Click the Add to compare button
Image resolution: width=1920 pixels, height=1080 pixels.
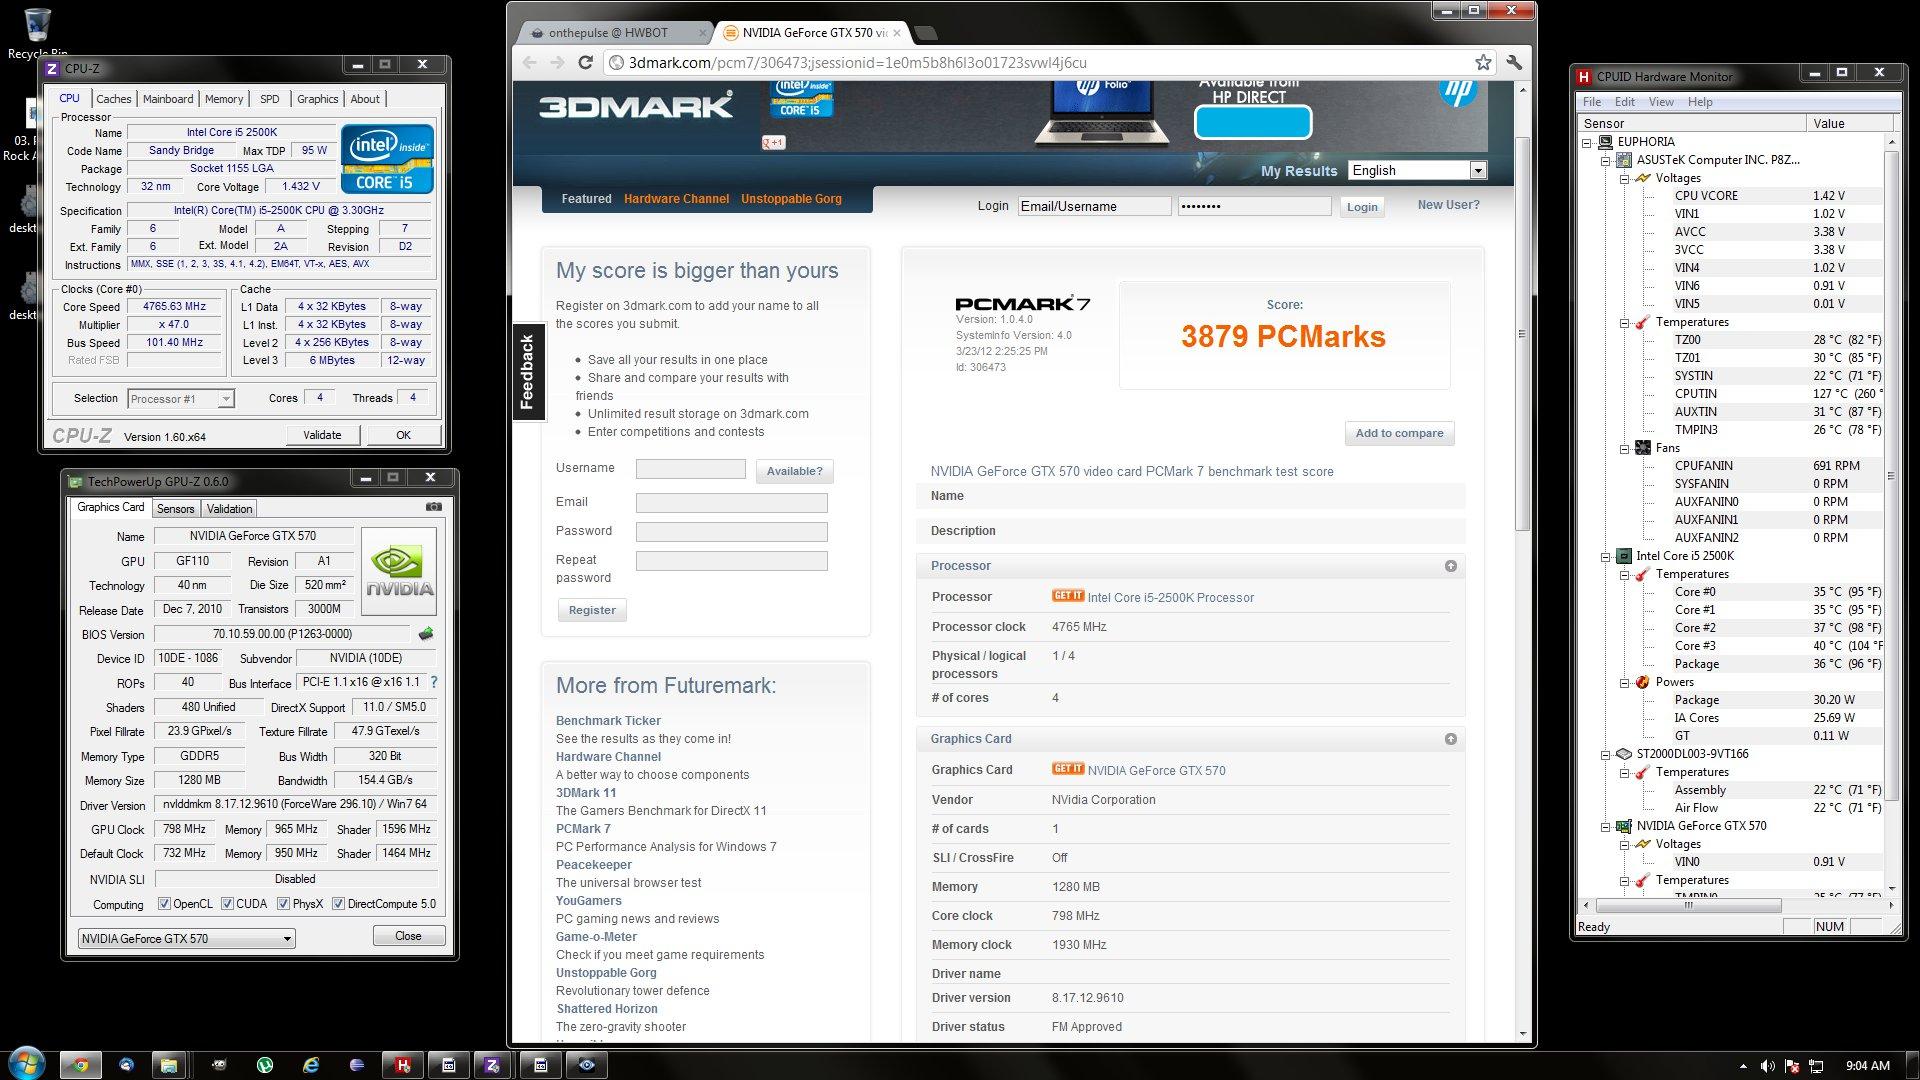coord(1399,433)
